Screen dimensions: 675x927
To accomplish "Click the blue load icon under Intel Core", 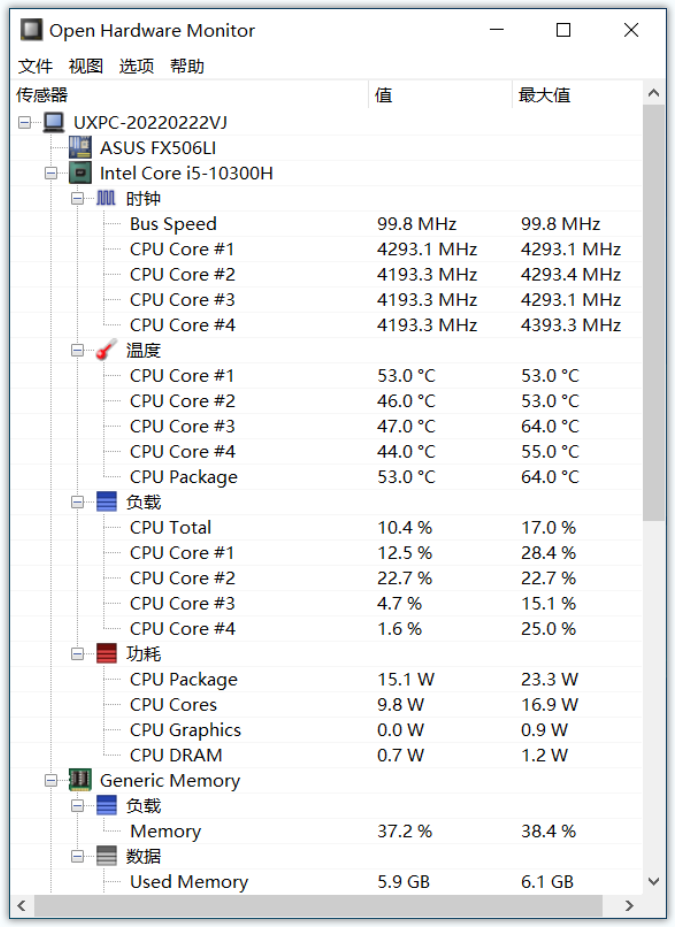I will tap(106, 502).
